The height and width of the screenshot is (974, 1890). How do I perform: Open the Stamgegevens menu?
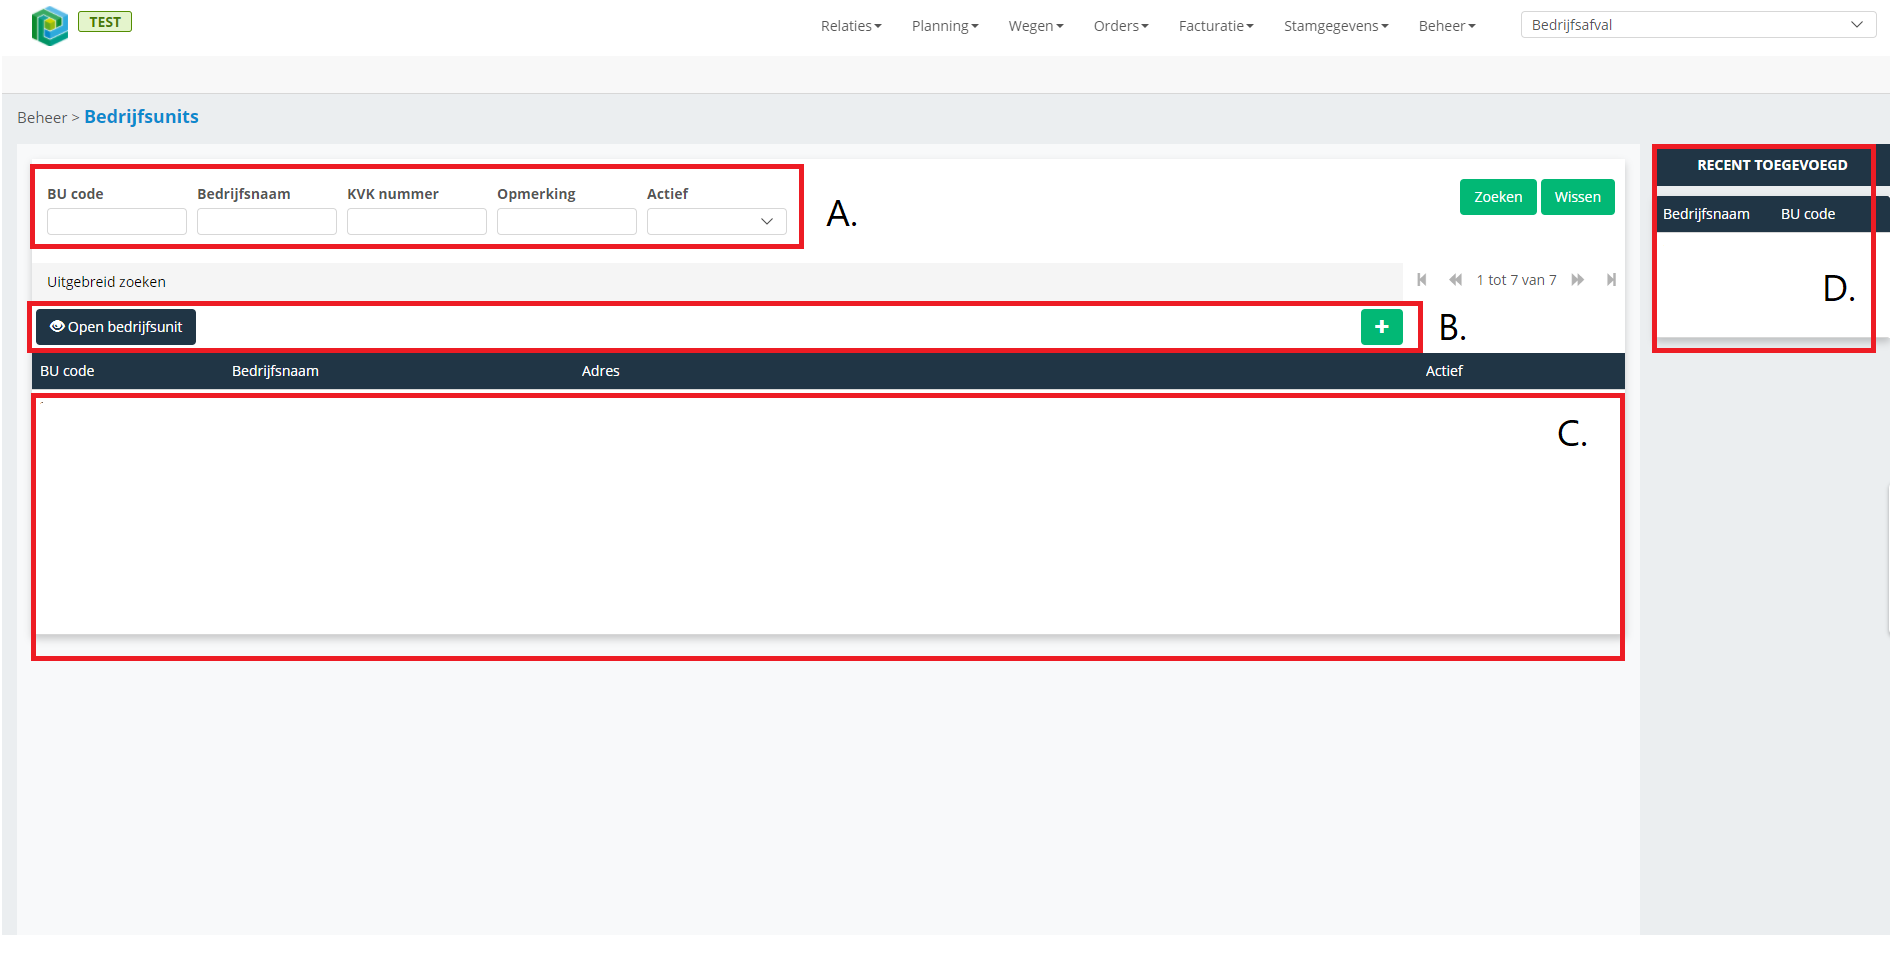(1336, 26)
